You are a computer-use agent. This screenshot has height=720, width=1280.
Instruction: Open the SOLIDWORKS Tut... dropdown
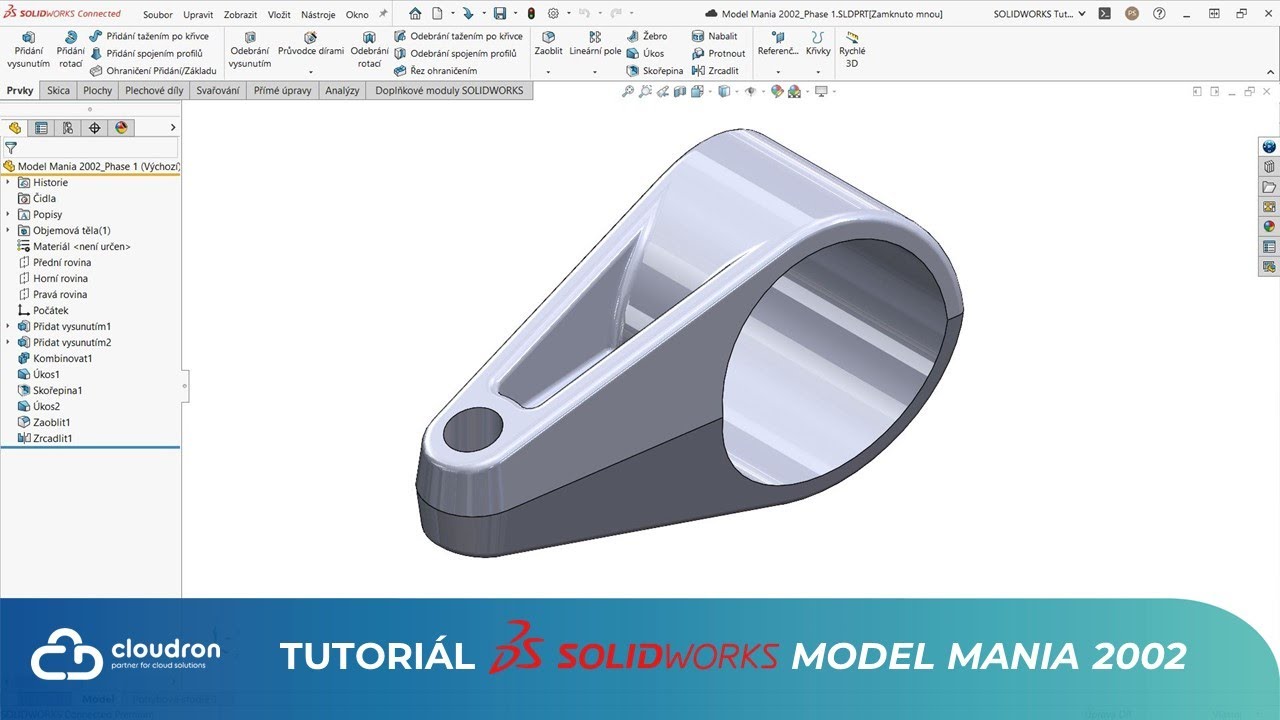[1039, 14]
